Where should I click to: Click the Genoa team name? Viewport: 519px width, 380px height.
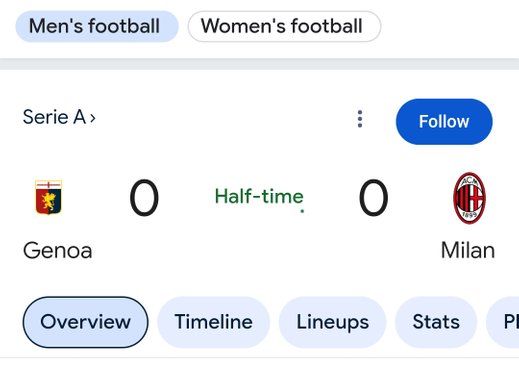(58, 251)
